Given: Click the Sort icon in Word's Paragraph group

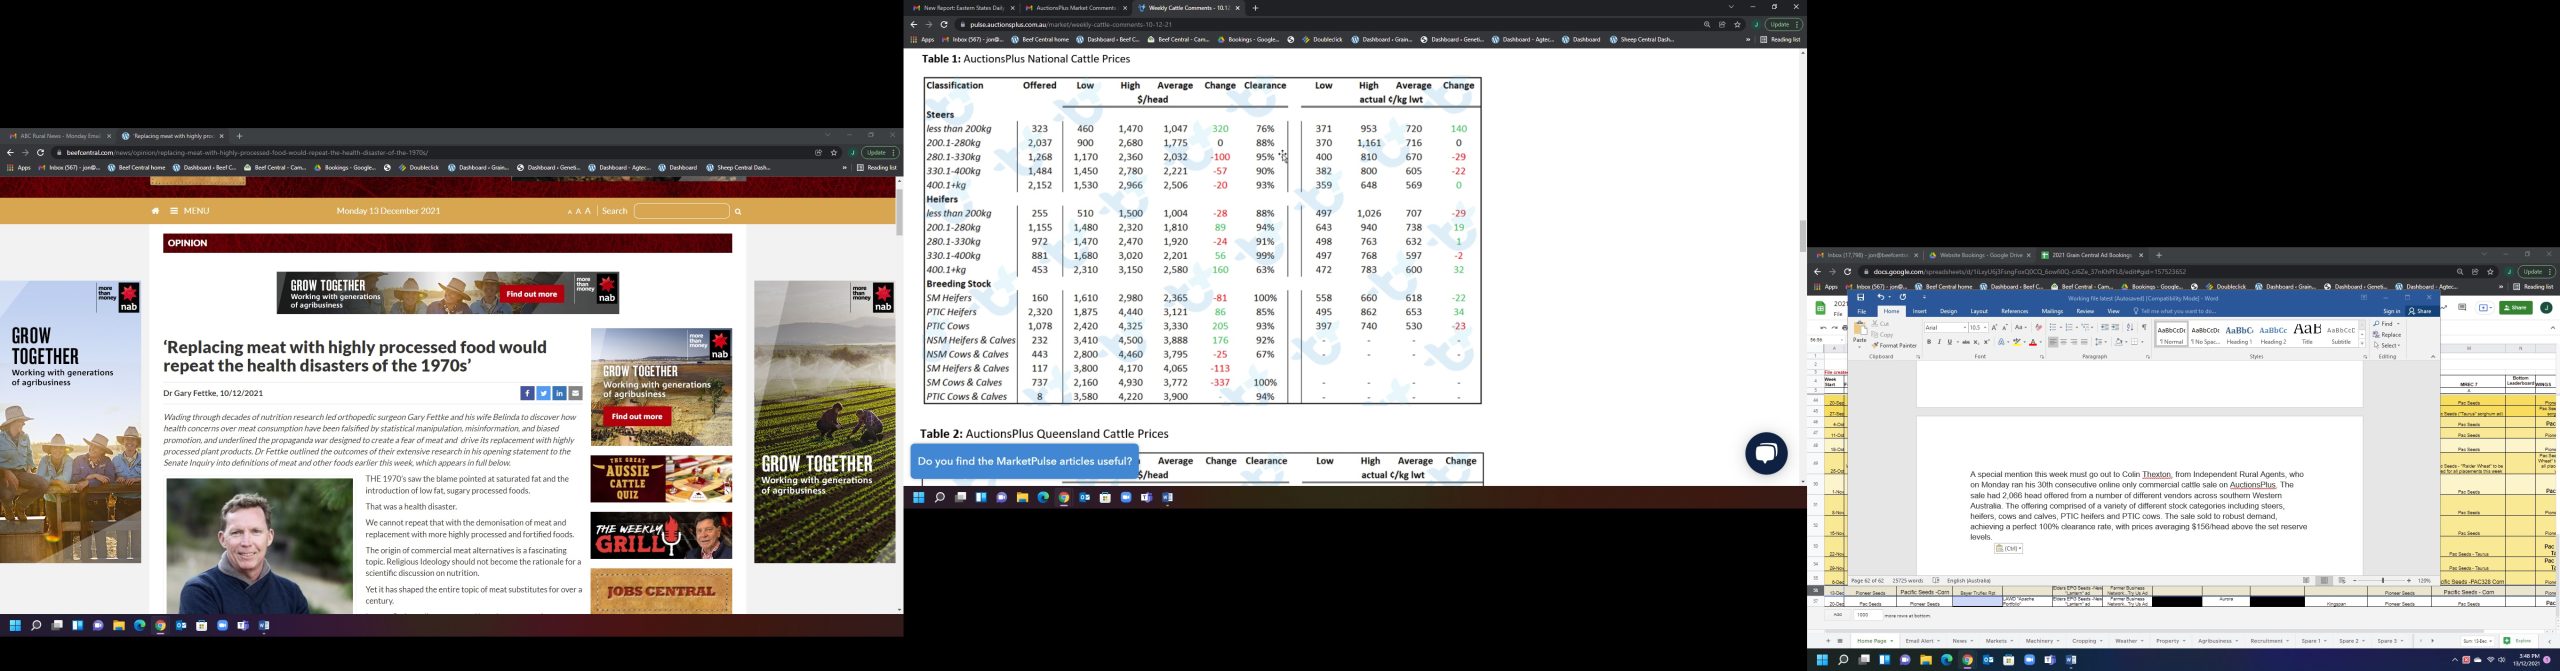Looking at the screenshot, I should 2130,327.
